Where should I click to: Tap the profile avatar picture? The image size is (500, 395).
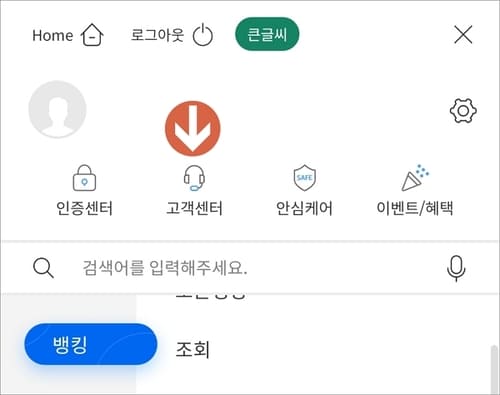57,109
